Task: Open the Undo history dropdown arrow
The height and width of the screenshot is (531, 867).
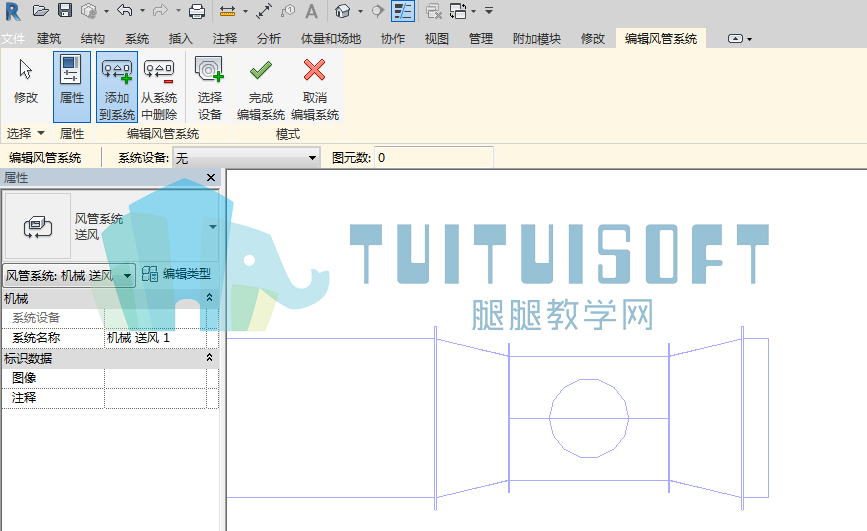Action: [143, 11]
